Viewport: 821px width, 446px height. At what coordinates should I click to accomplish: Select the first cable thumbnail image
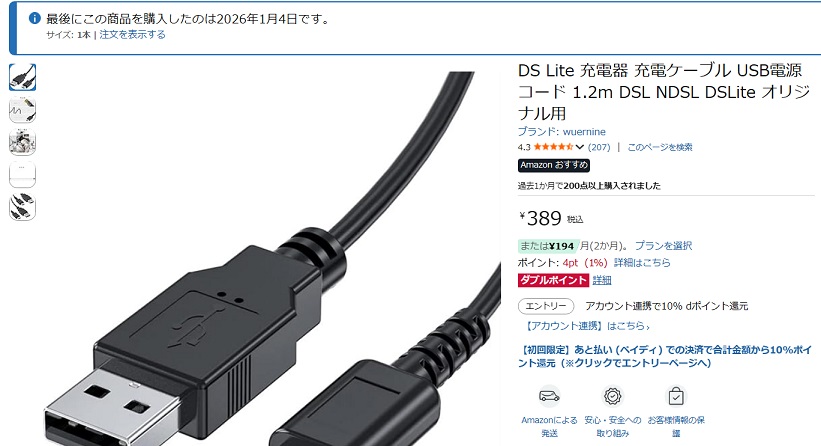click(x=23, y=77)
